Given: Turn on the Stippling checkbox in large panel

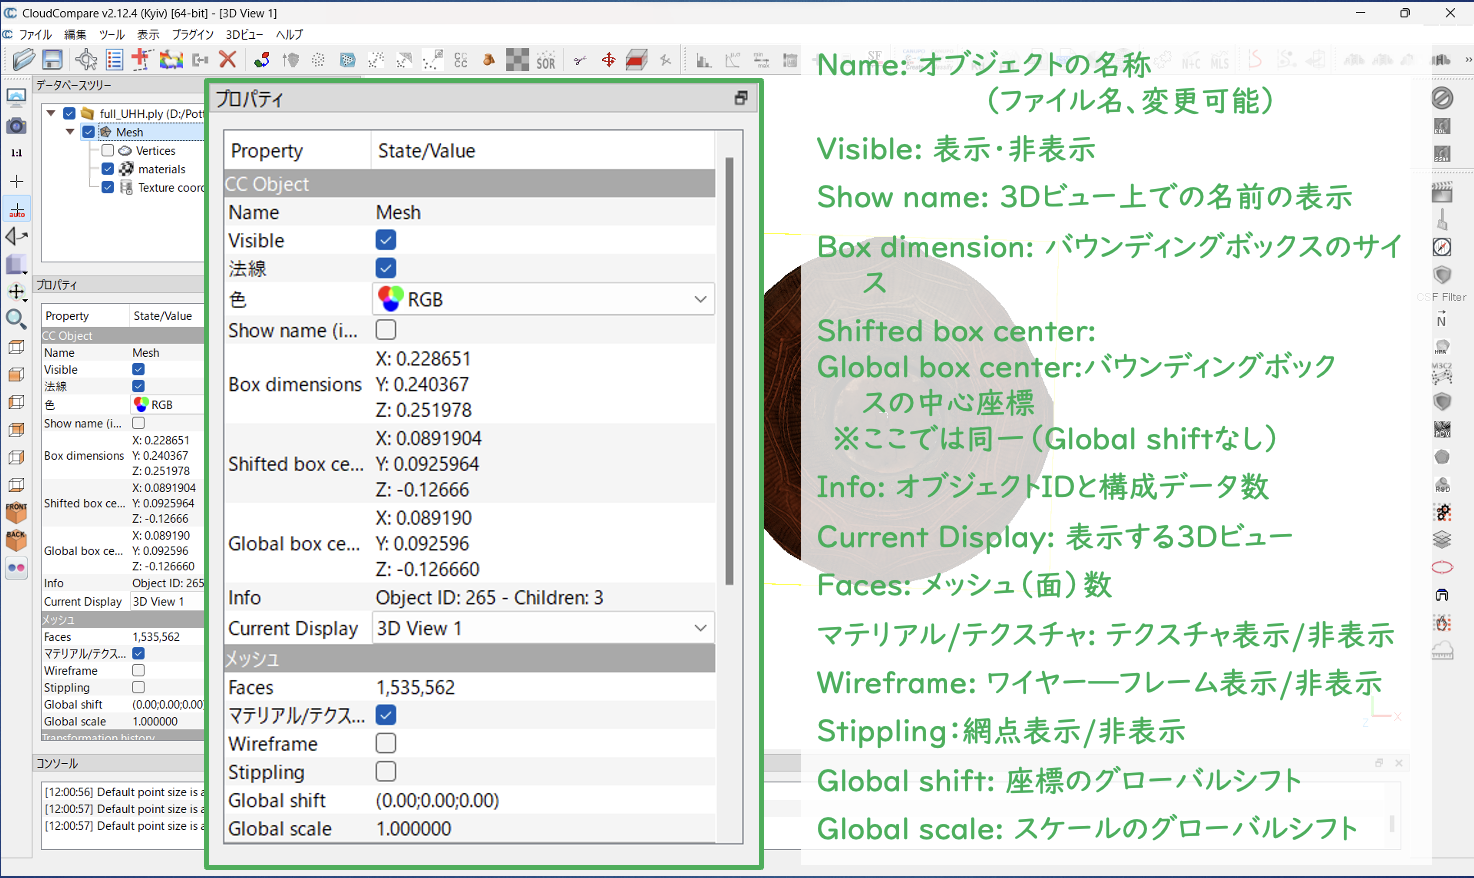Looking at the screenshot, I should (386, 771).
